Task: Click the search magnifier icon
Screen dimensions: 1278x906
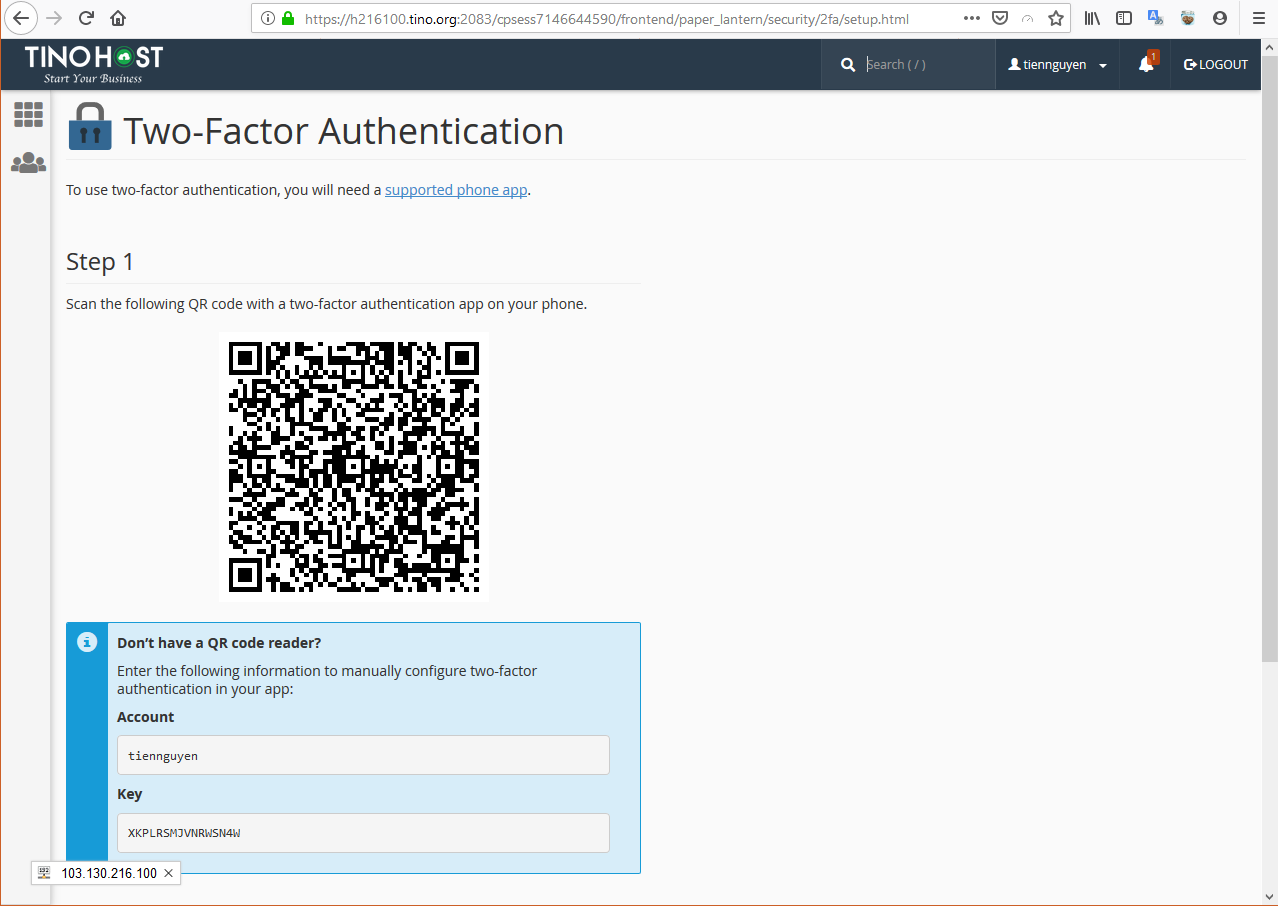Action: click(x=848, y=65)
